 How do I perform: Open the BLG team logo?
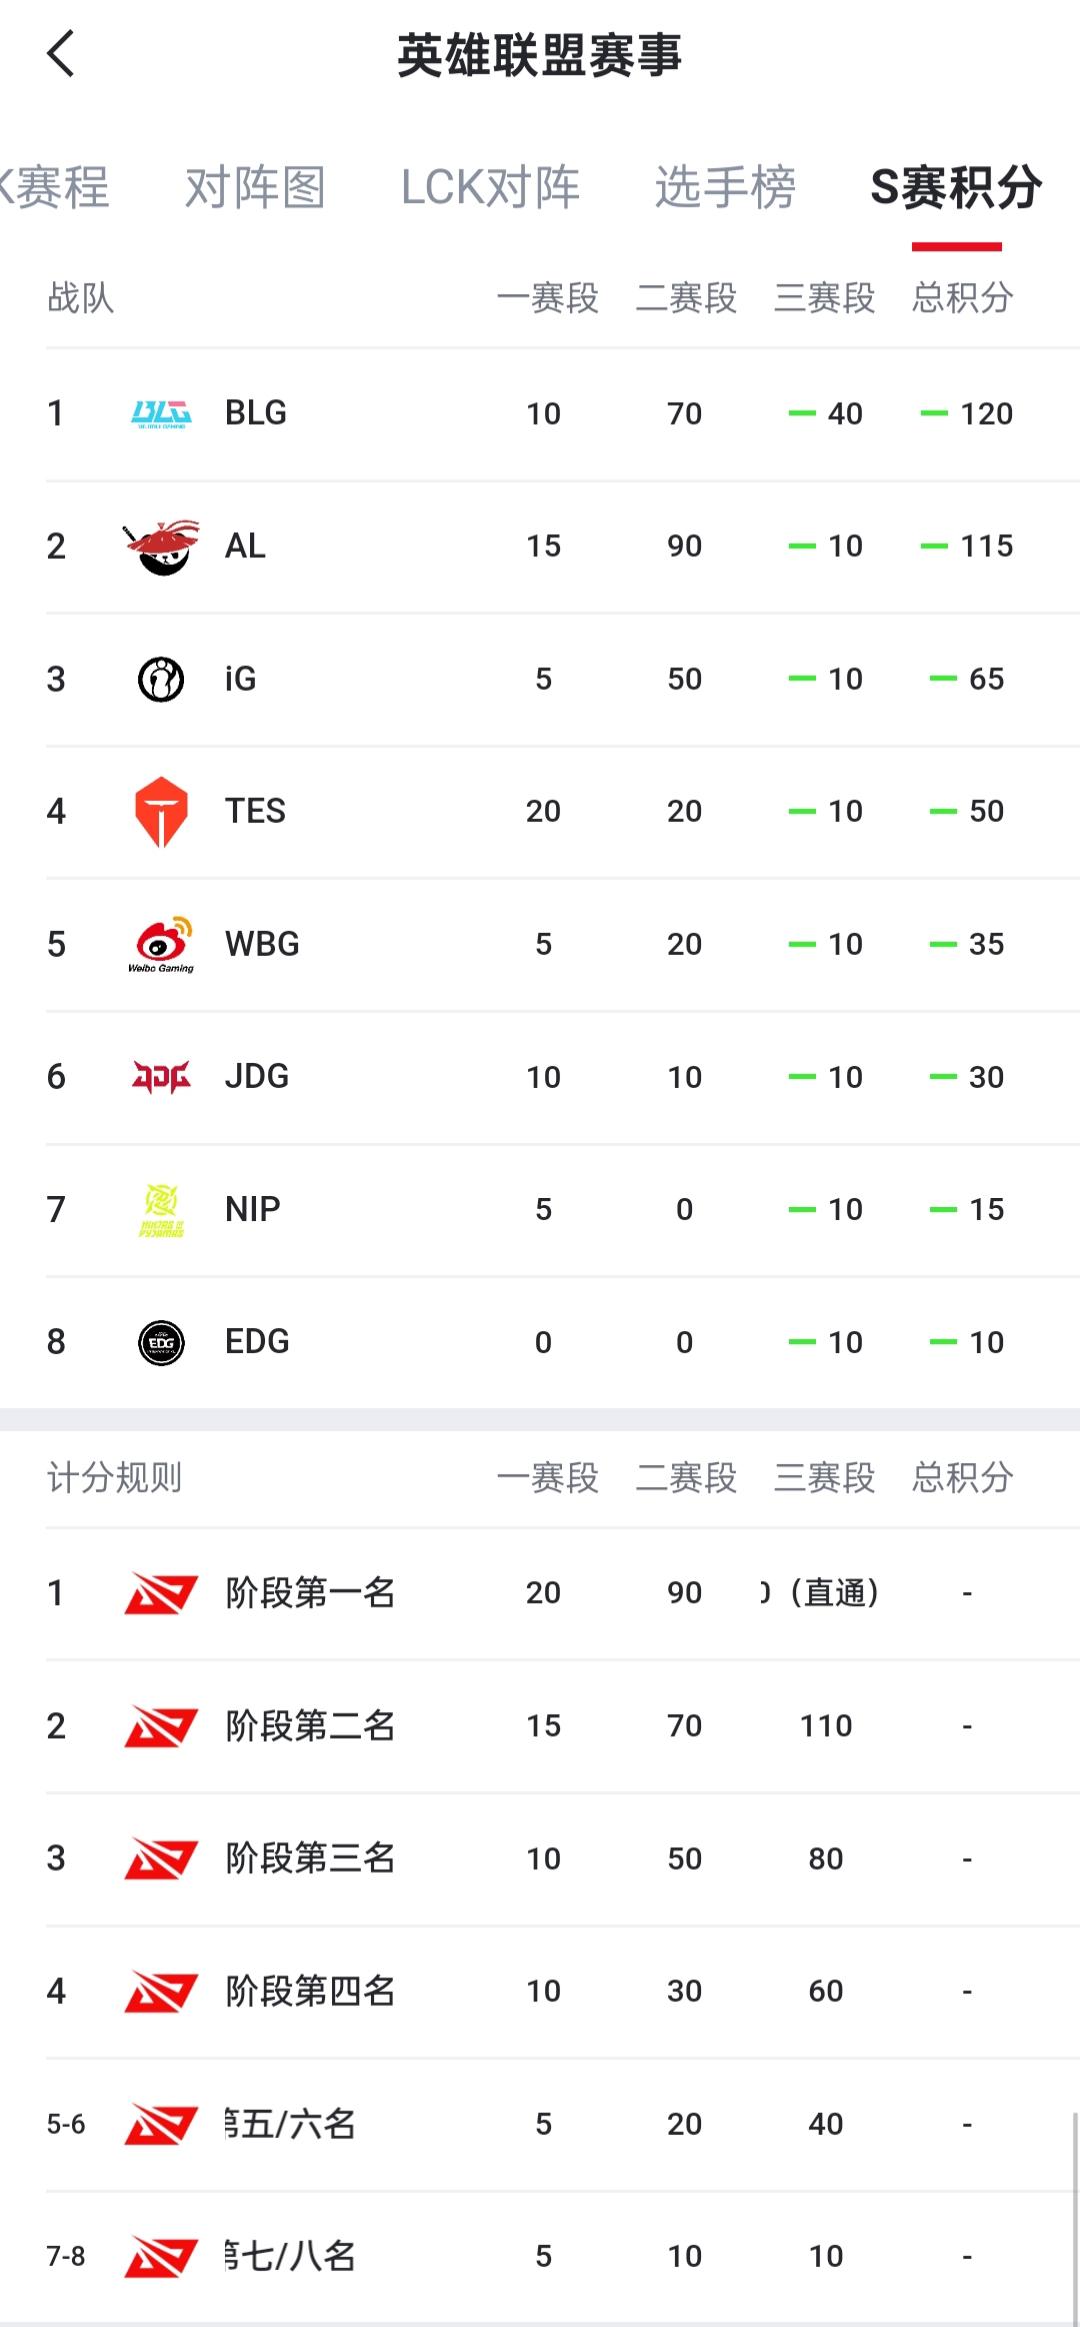(161, 413)
